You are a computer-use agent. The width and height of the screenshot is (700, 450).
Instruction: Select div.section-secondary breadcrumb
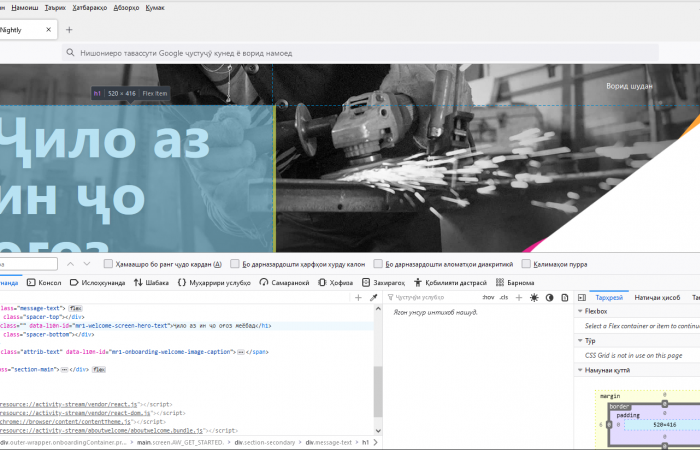click(265, 442)
